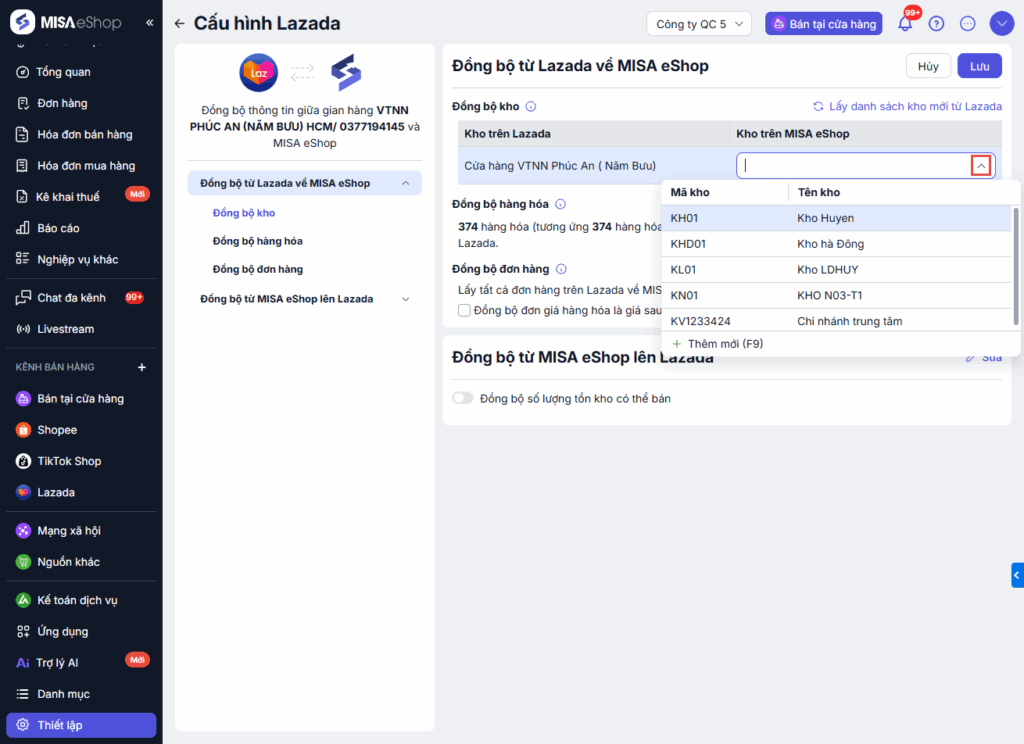Toggle Đồng bộ số lượng tồn kho có thể bán

coord(462,398)
